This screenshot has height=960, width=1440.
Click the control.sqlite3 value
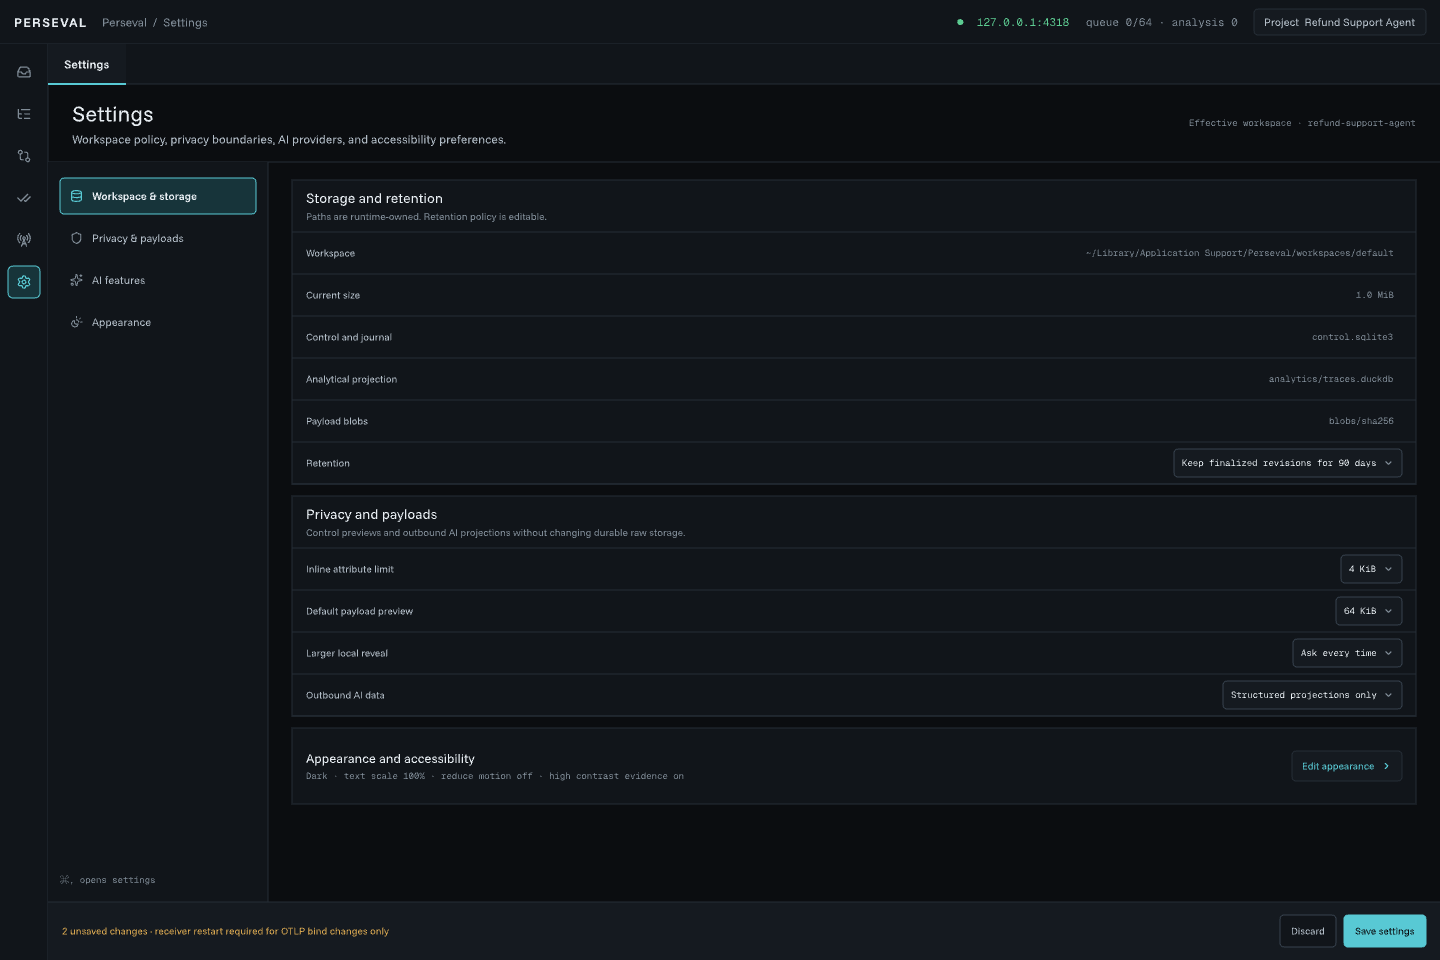pyautogui.click(x=1352, y=337)
